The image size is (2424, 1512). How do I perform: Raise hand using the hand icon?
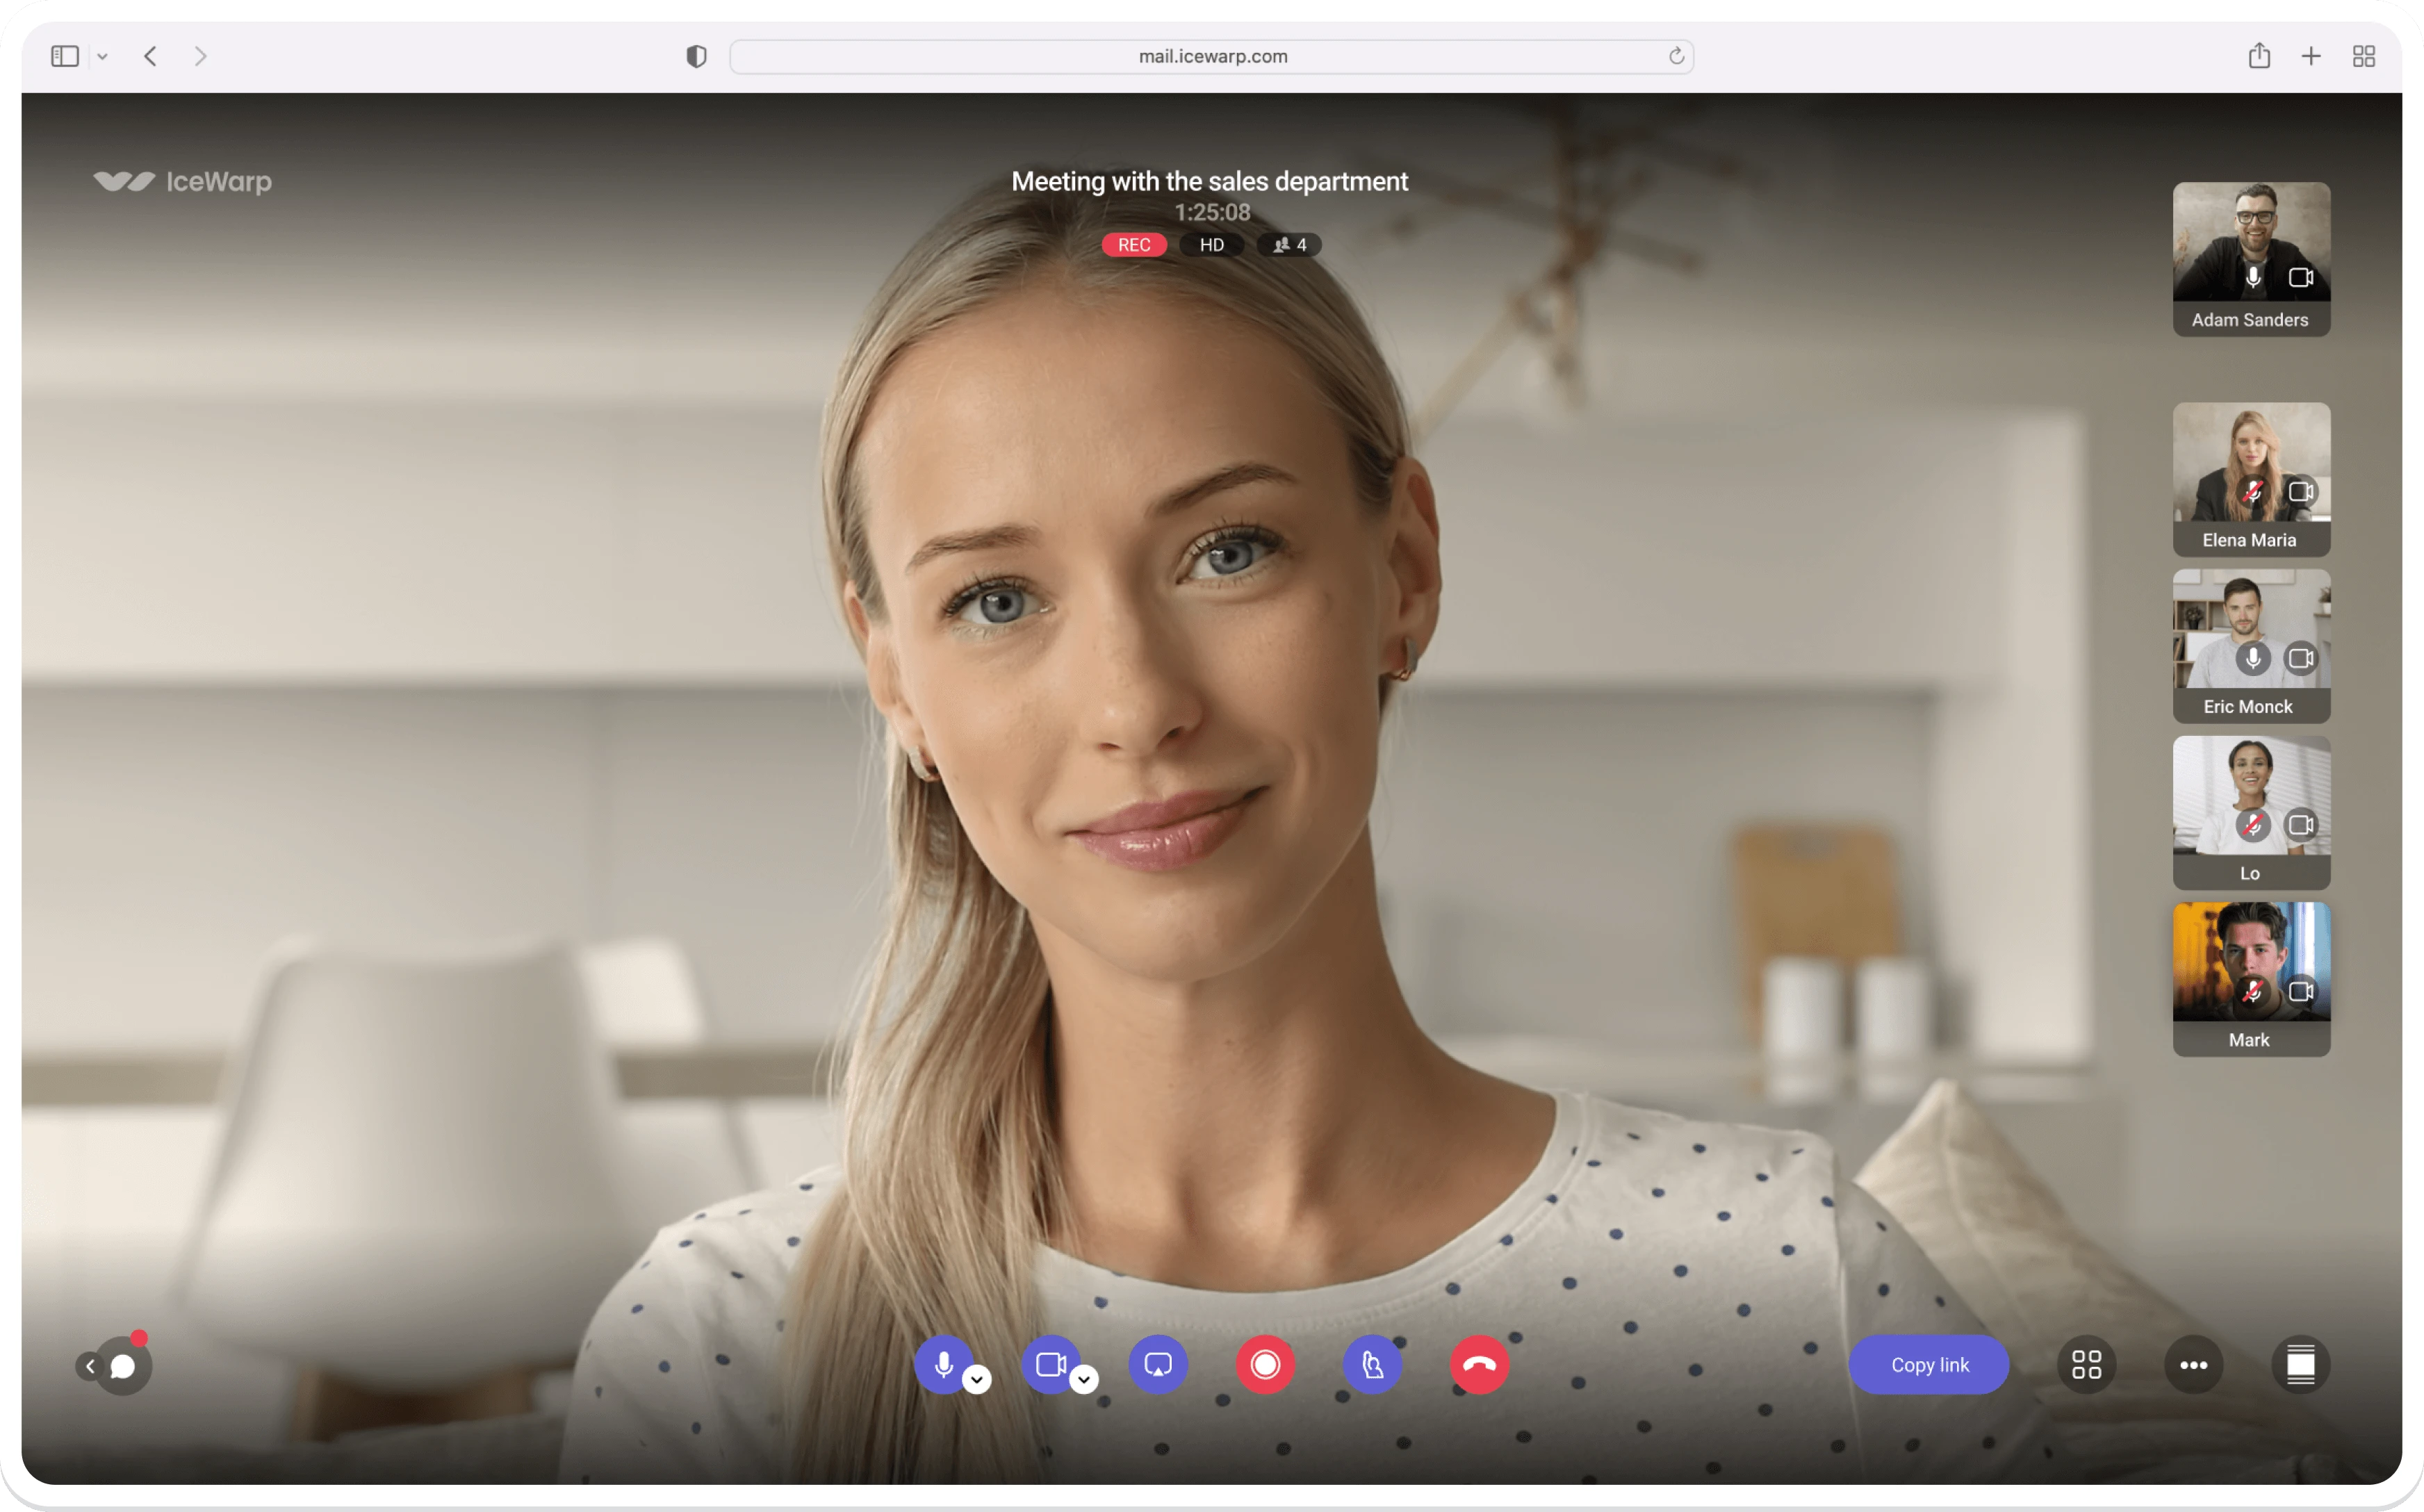pyautogui.click(x=1372, y=1365)
